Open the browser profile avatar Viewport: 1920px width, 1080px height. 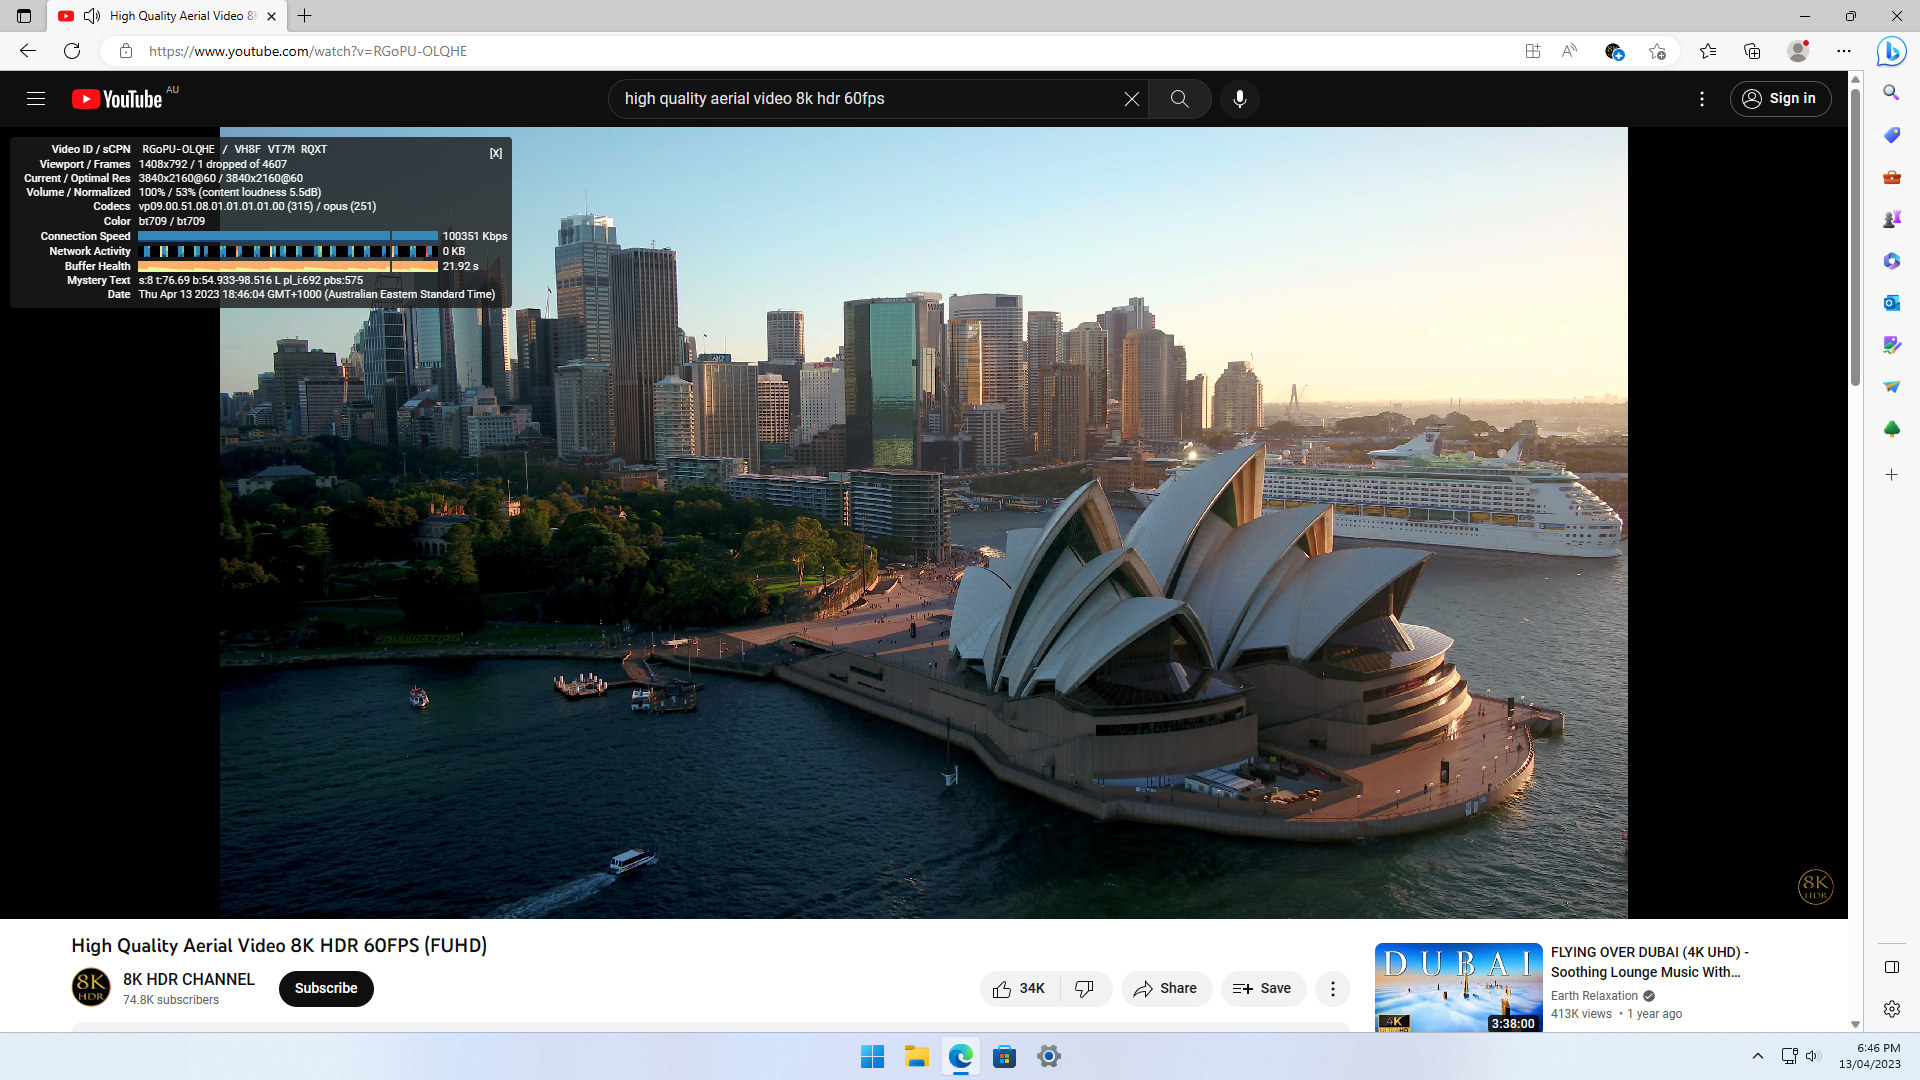(1797, 51)
